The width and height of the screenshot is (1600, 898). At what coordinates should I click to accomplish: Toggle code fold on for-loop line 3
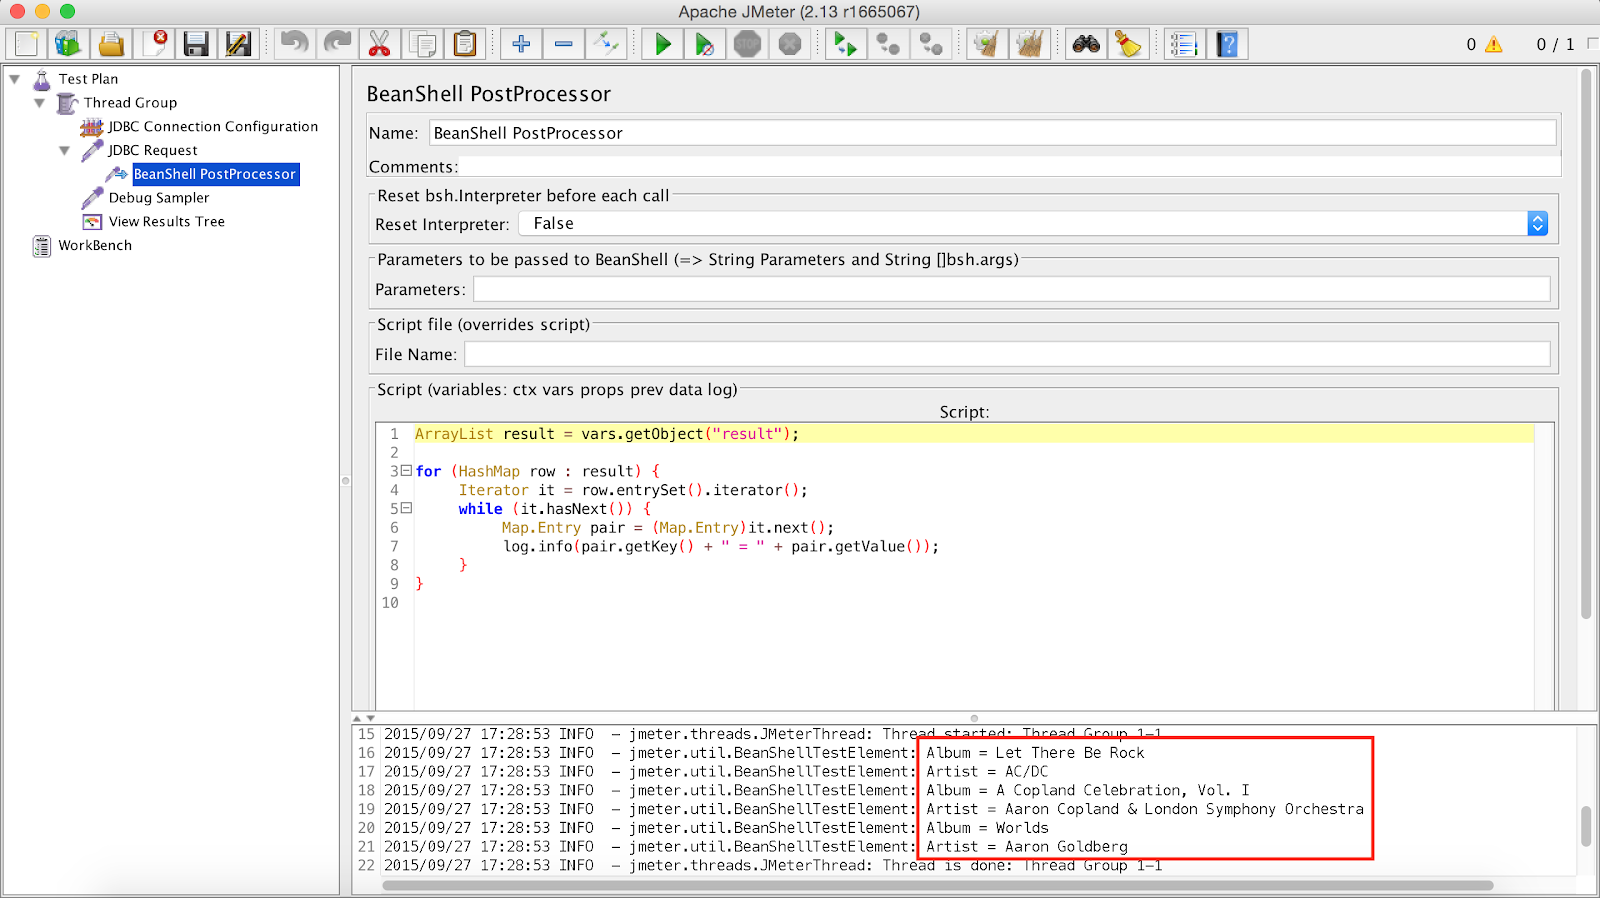tap(406, 471)
